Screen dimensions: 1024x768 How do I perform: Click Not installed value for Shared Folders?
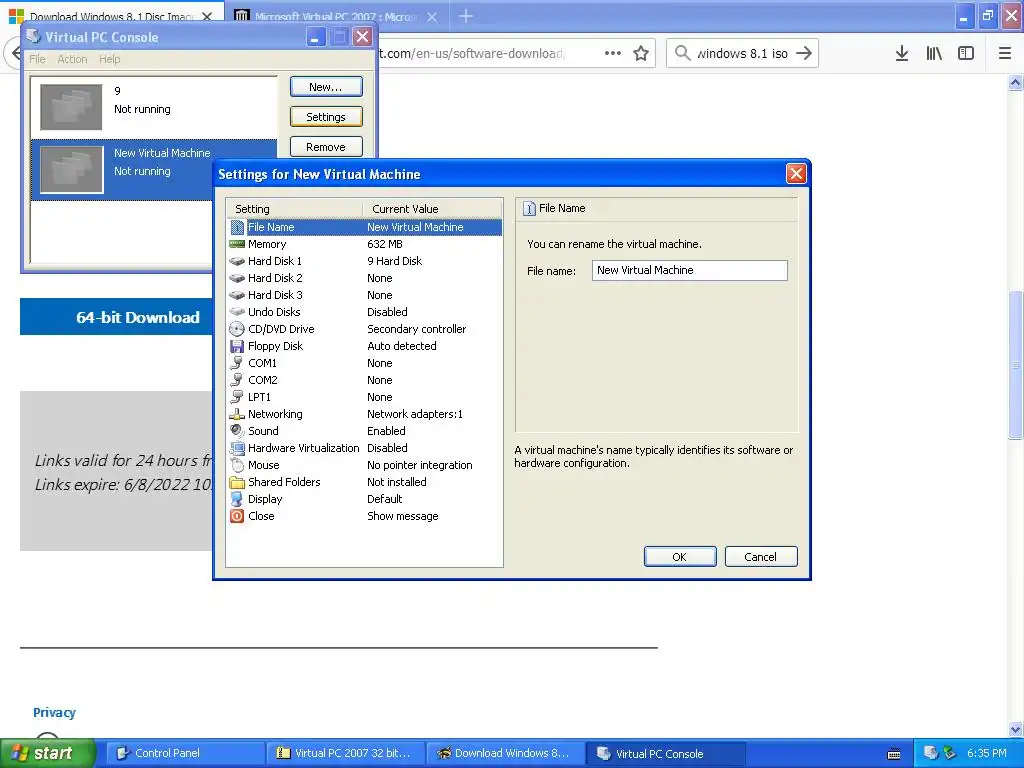tap(396, 482)
